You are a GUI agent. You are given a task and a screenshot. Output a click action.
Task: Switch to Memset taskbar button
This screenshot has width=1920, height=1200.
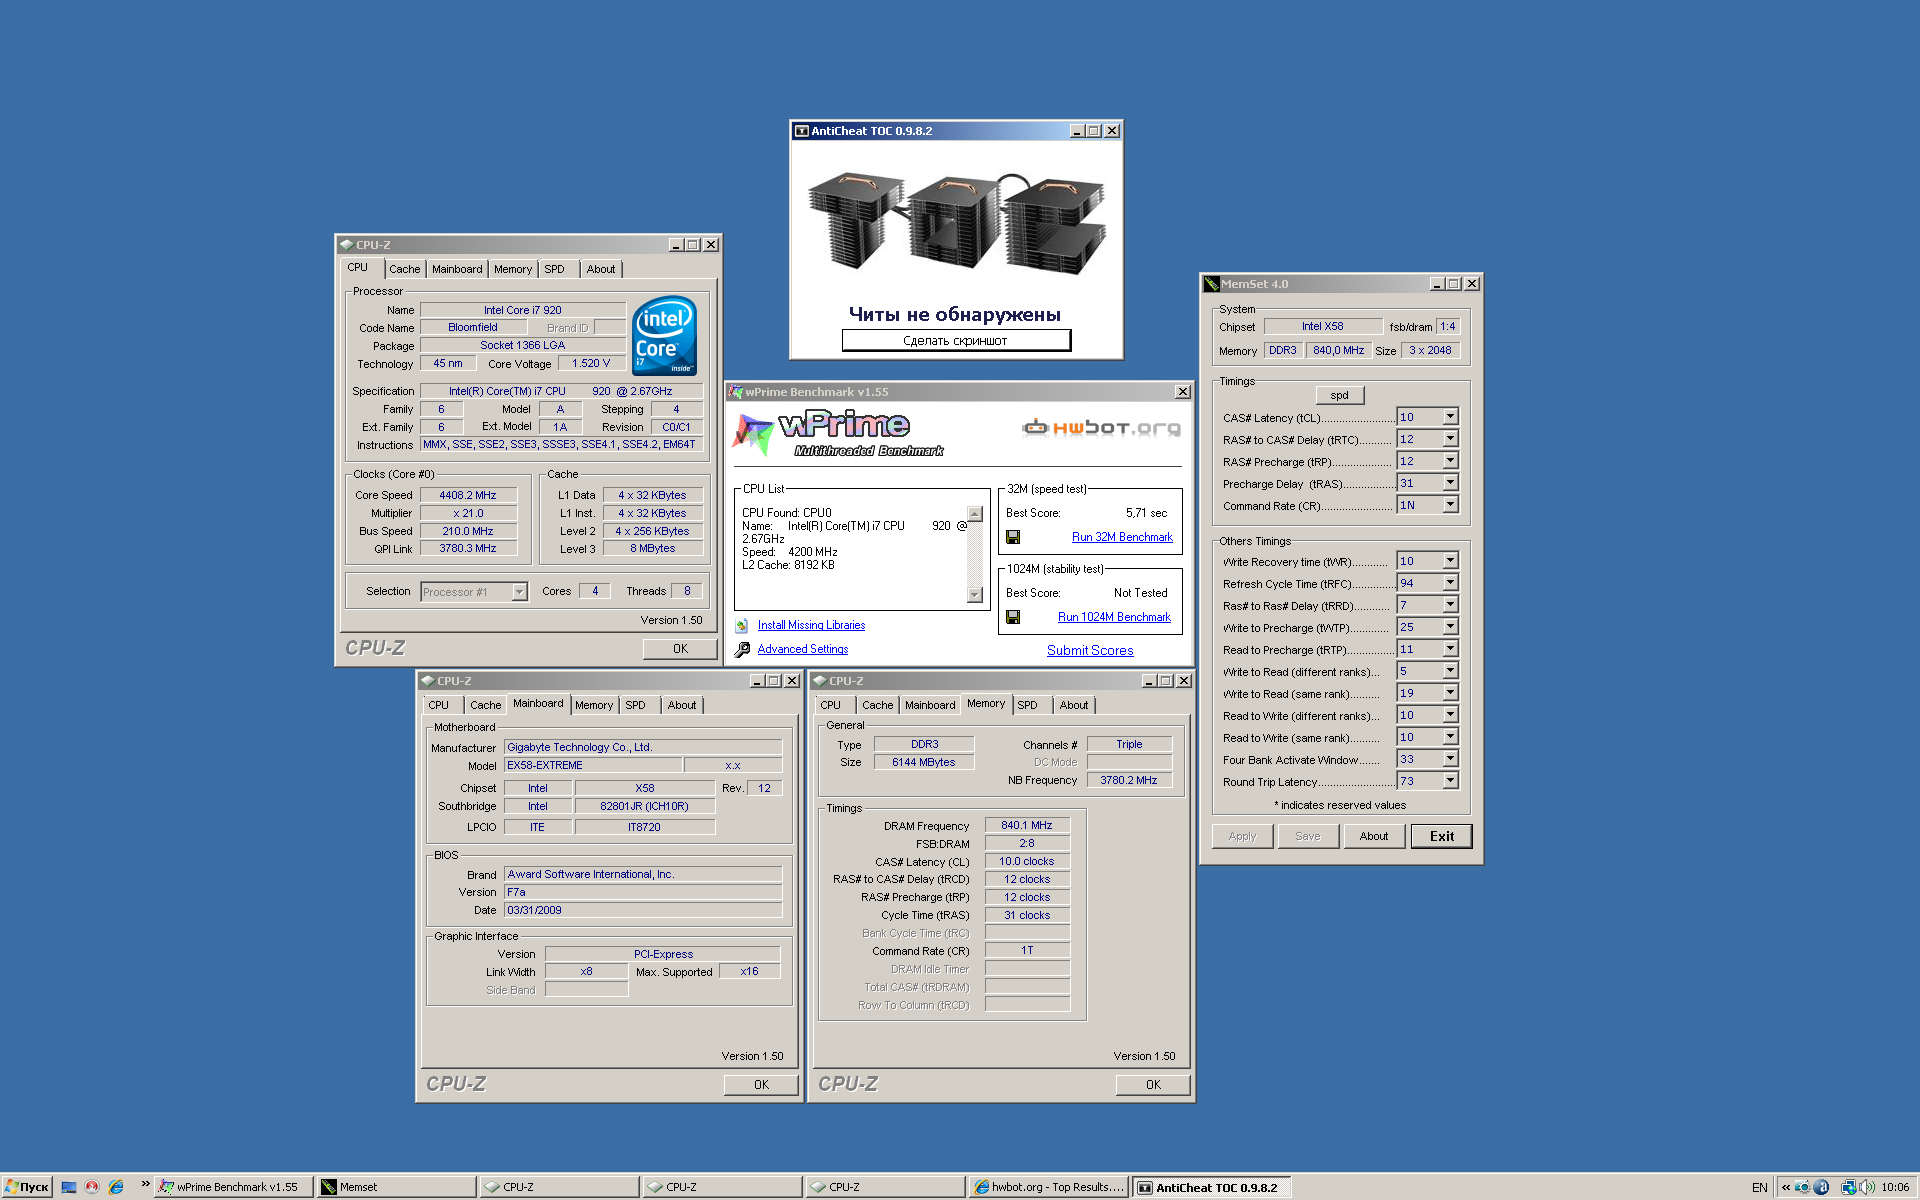pyautogui.click(x=396, y=1187)
